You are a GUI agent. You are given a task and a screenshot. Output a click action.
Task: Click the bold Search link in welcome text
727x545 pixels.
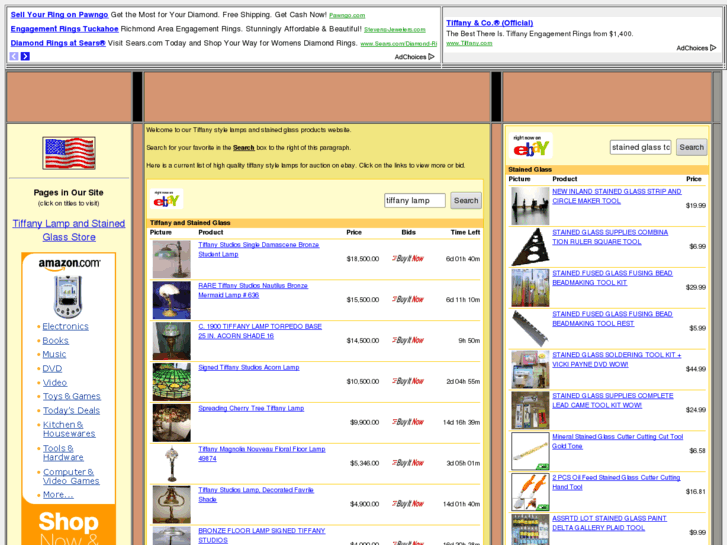point(243,147)
